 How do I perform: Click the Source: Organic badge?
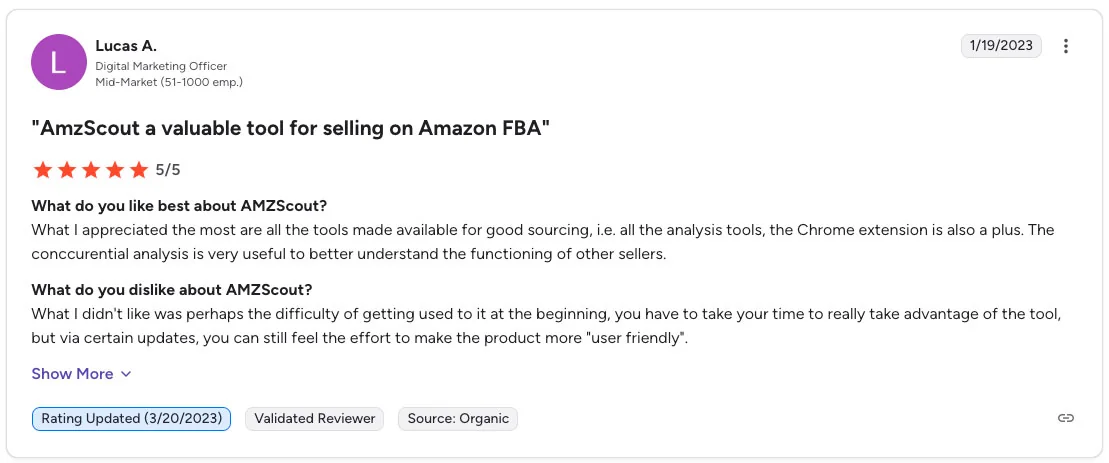click(x=458, y=418)
